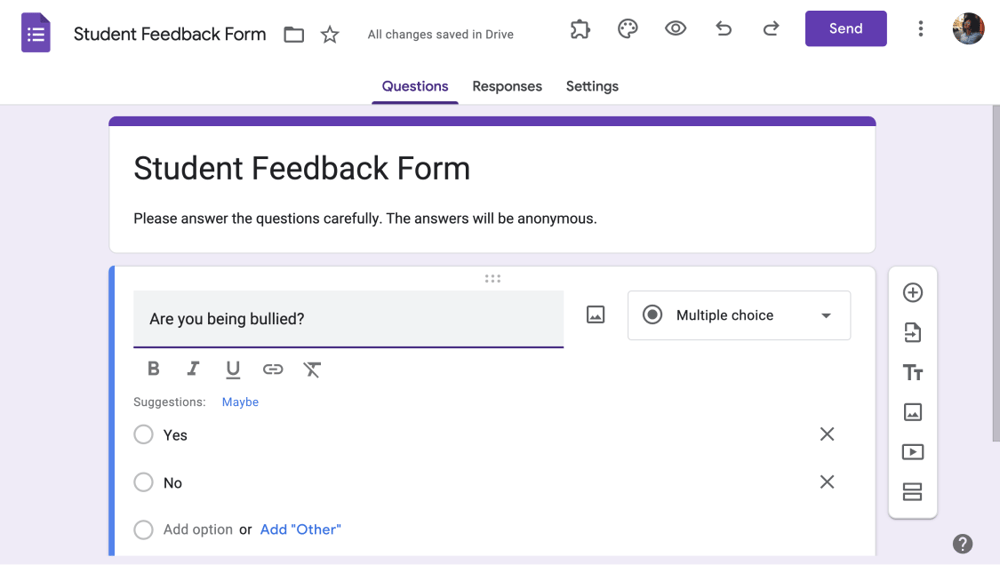Viewport: 1000px width, 565px height.
Task: Add section from the sidebar
Action: 913,492
